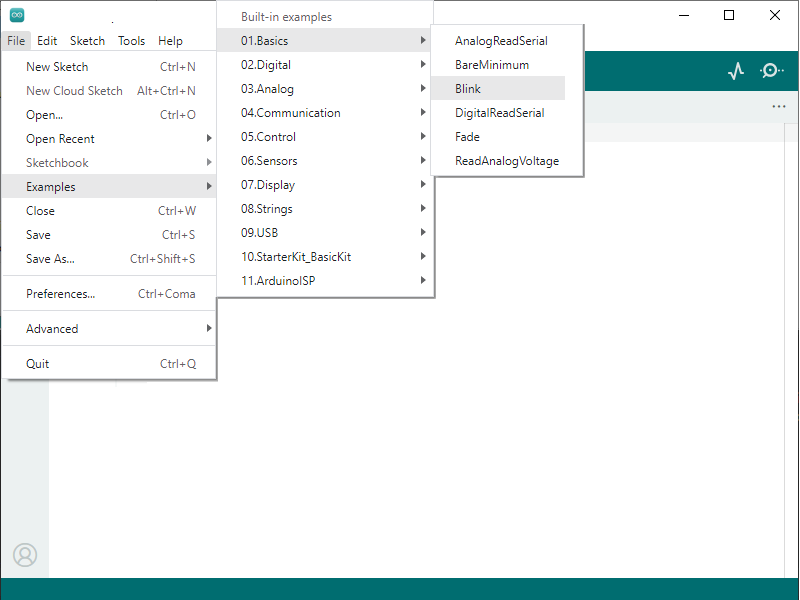This screenshot has height=600, width=800.
Task: Open Preferences... from File menu
Action: coord(110,294)
